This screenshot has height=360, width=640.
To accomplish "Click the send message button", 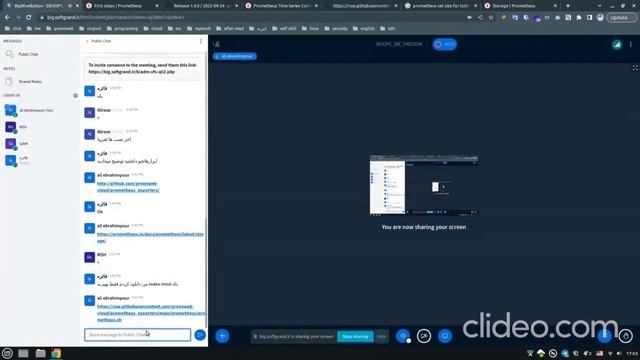I will [200, 335].
